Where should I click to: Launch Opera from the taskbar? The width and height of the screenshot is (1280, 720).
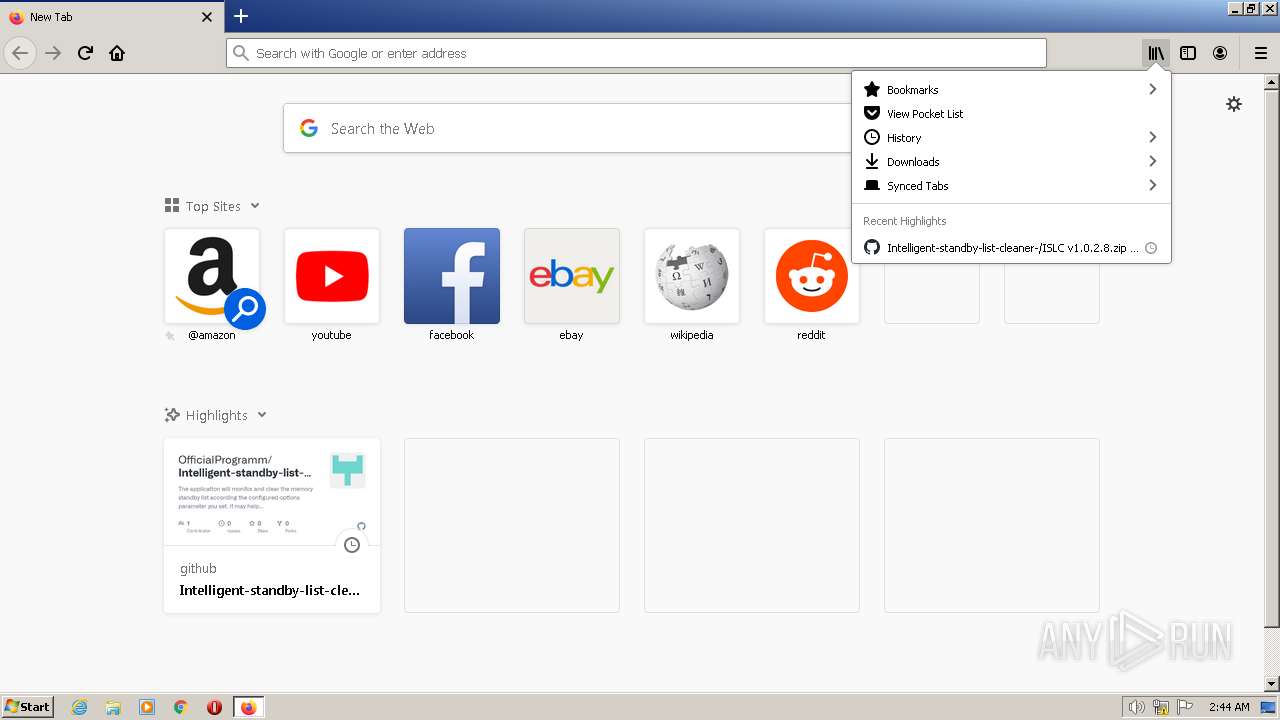[214, 707]
